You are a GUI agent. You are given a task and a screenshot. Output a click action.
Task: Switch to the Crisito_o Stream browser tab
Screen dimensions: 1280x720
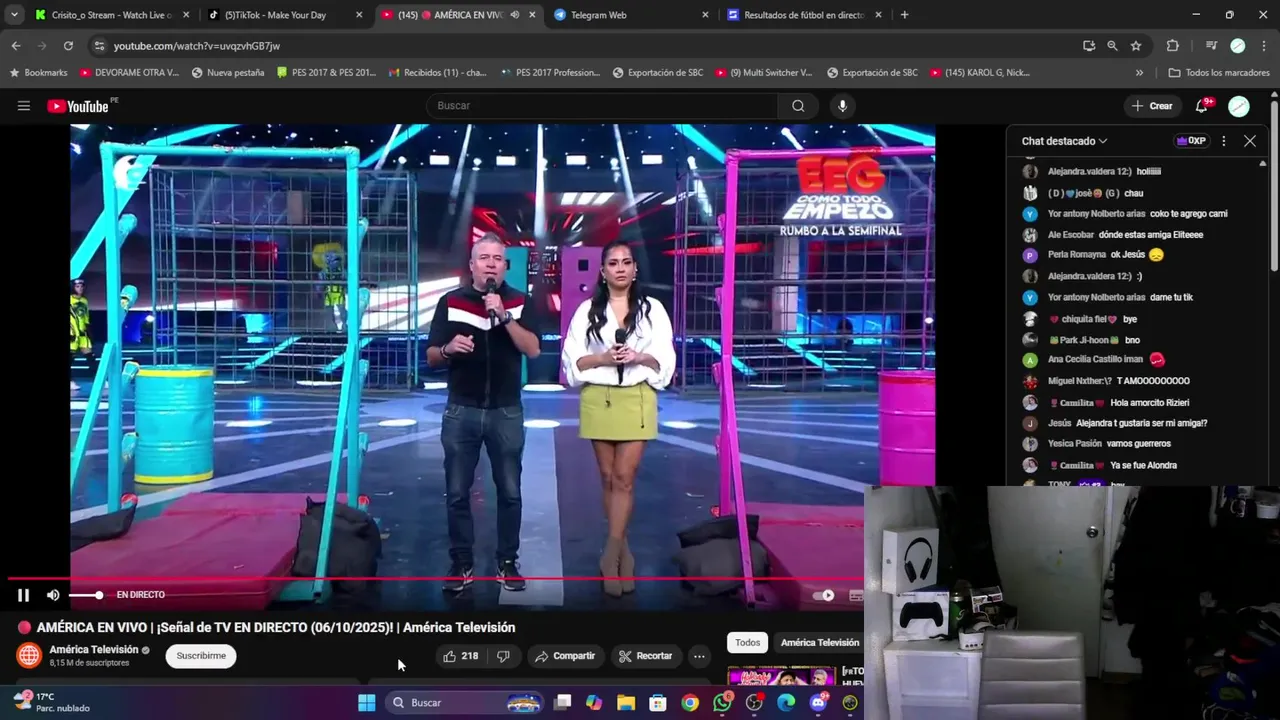pos(110,15)
